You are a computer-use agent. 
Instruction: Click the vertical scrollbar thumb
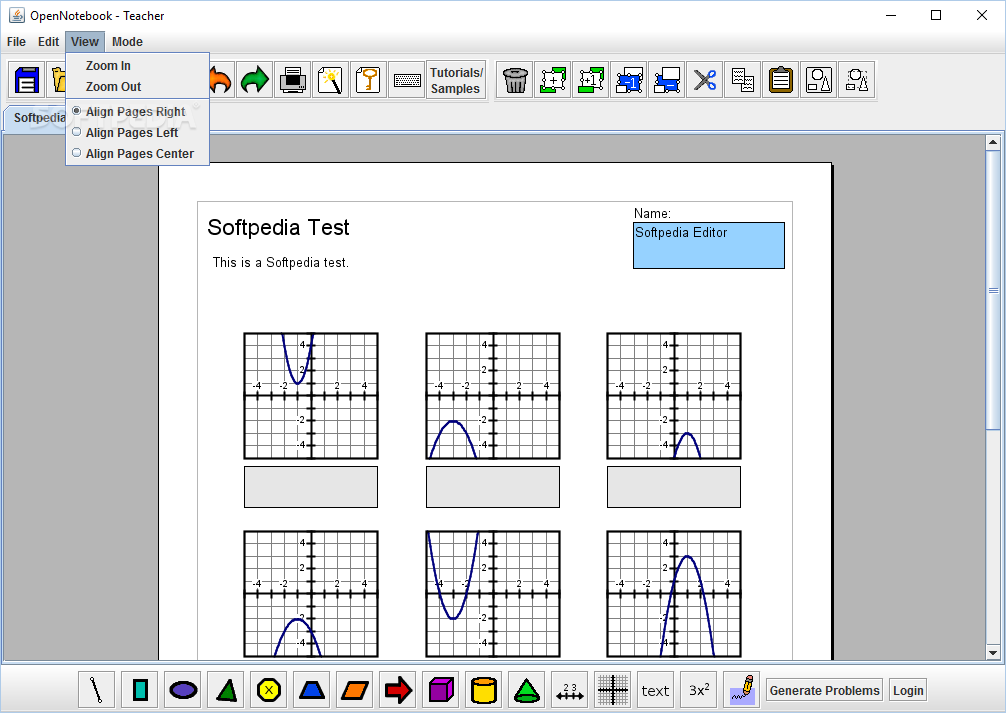[993, 290]
